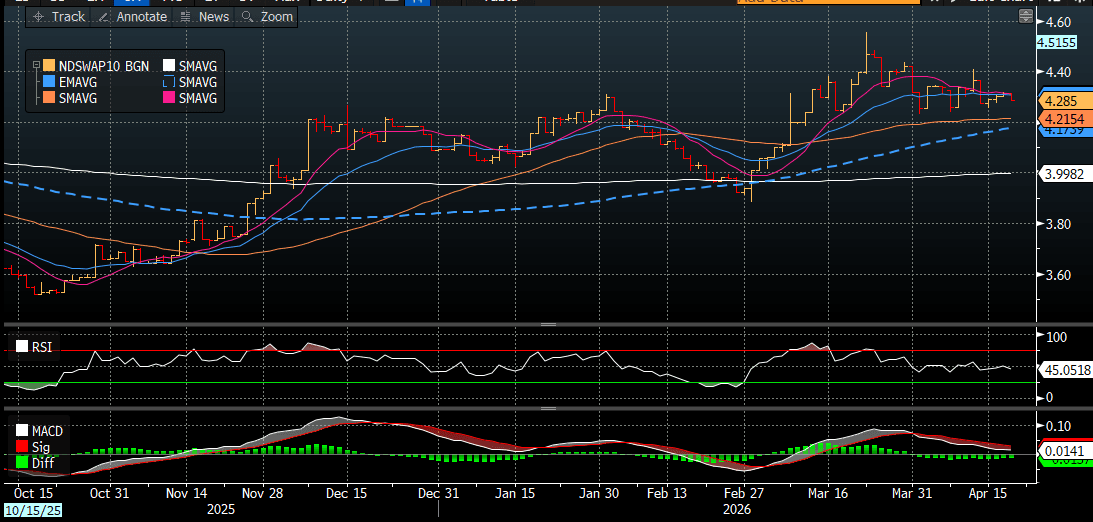Click the Apr 15 date axis label
Image resolution: width=1093 pixels, height=522 pixels.
point(990,492)
